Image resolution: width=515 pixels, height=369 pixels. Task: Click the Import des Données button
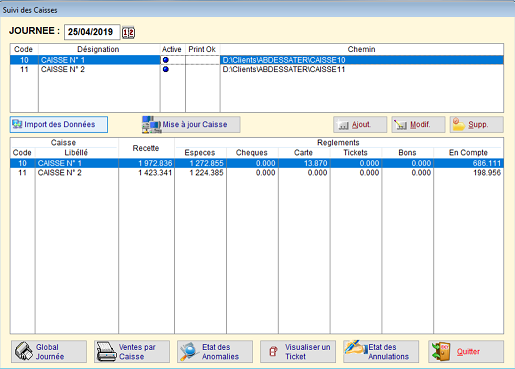tap(59, 124)
